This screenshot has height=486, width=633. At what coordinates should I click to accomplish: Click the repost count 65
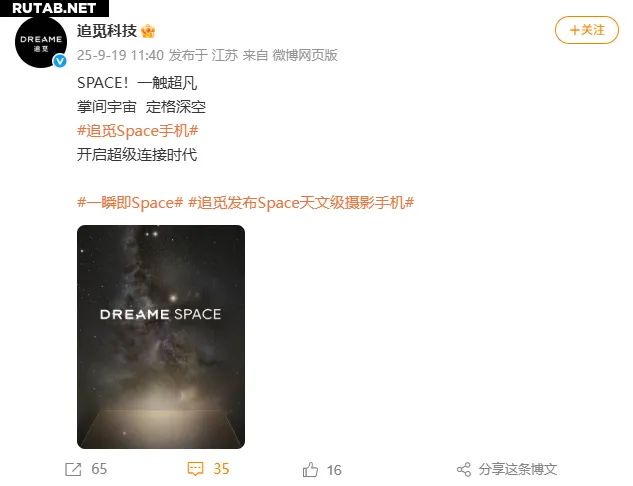coord(99,469)
